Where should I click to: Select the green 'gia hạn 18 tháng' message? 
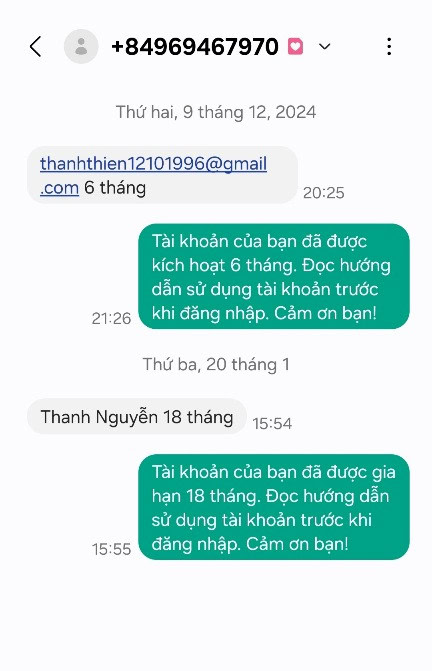(274, 507)
